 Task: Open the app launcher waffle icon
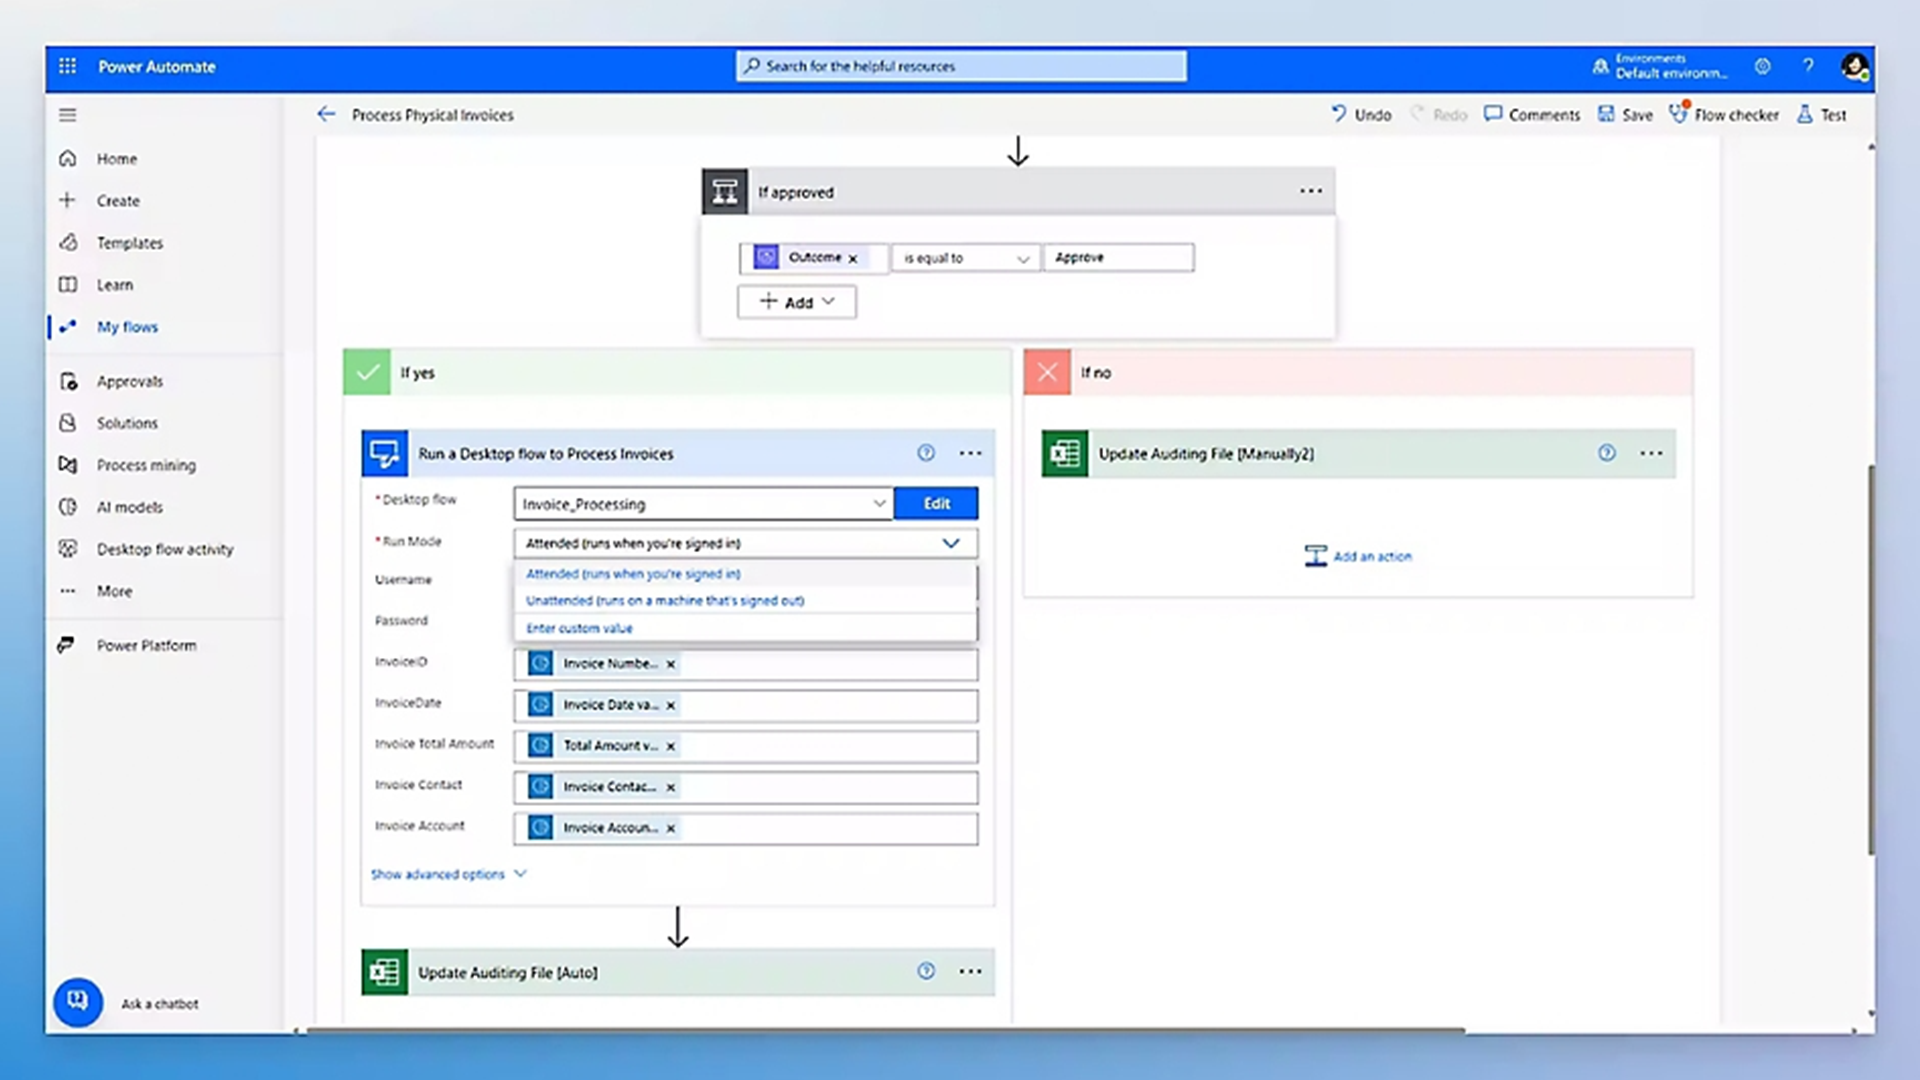67,66
